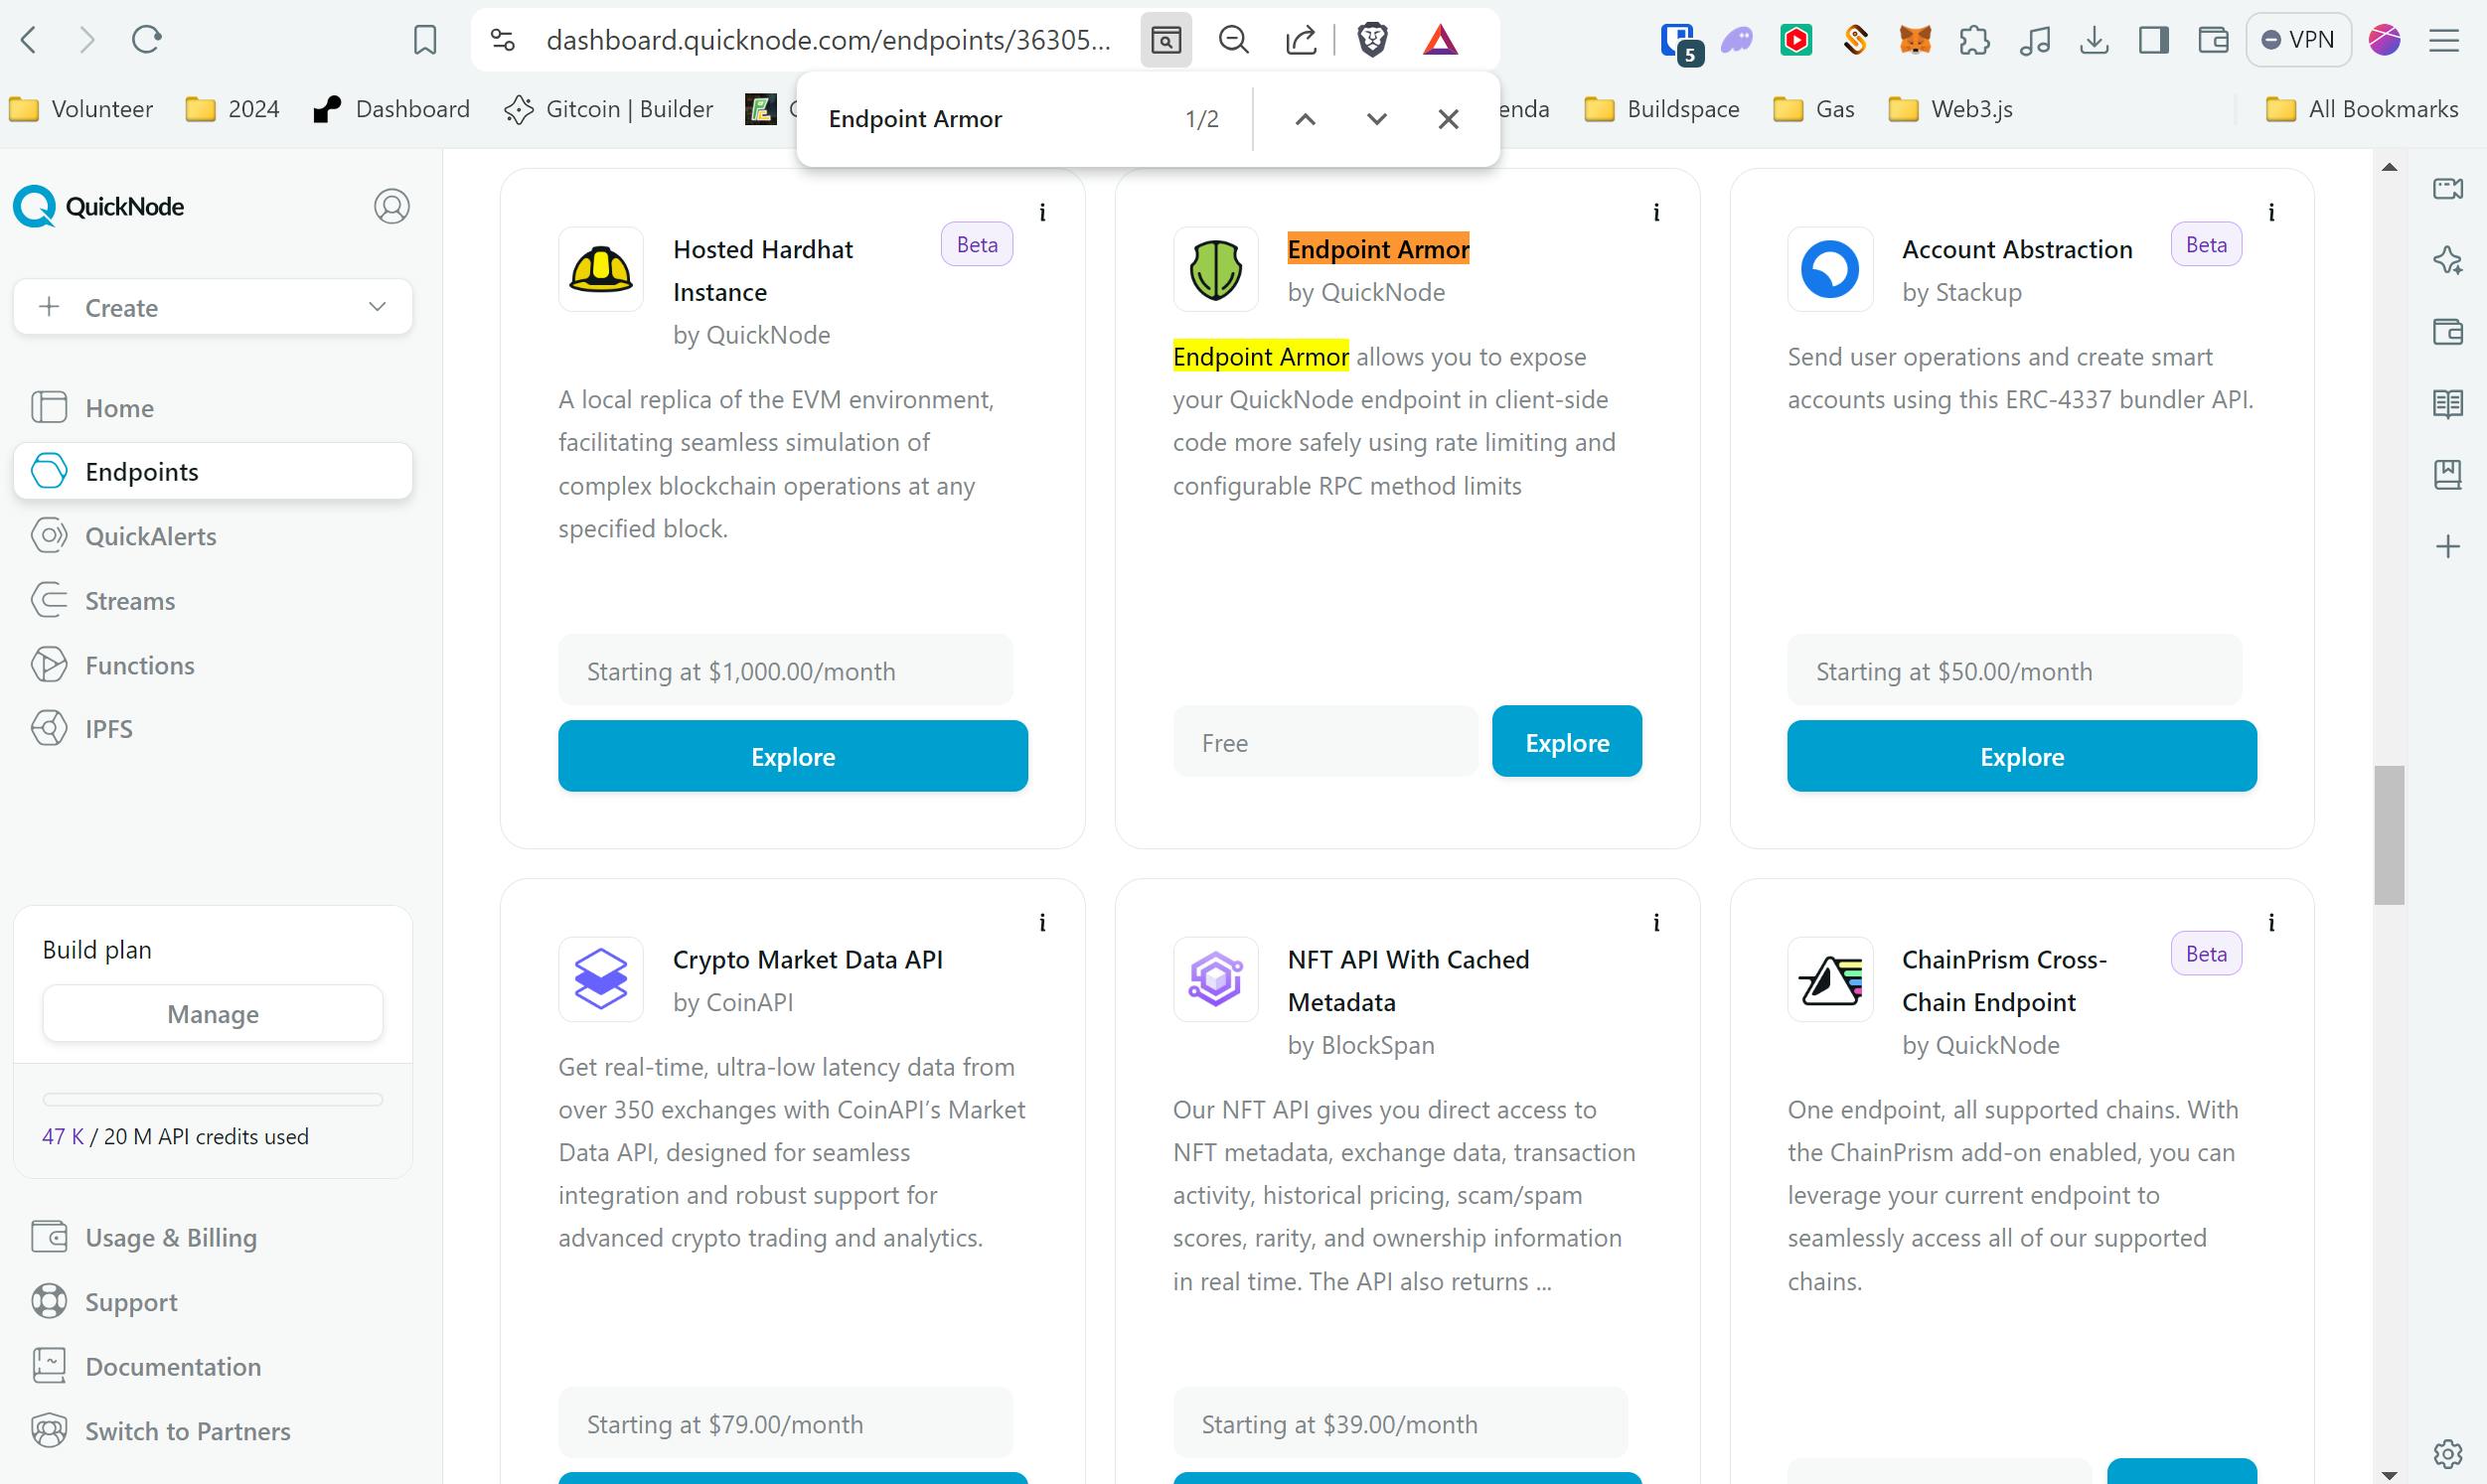Click Explore for Account Abstraction addon
The image size is (2487, 1484).
pos(2022,754)
